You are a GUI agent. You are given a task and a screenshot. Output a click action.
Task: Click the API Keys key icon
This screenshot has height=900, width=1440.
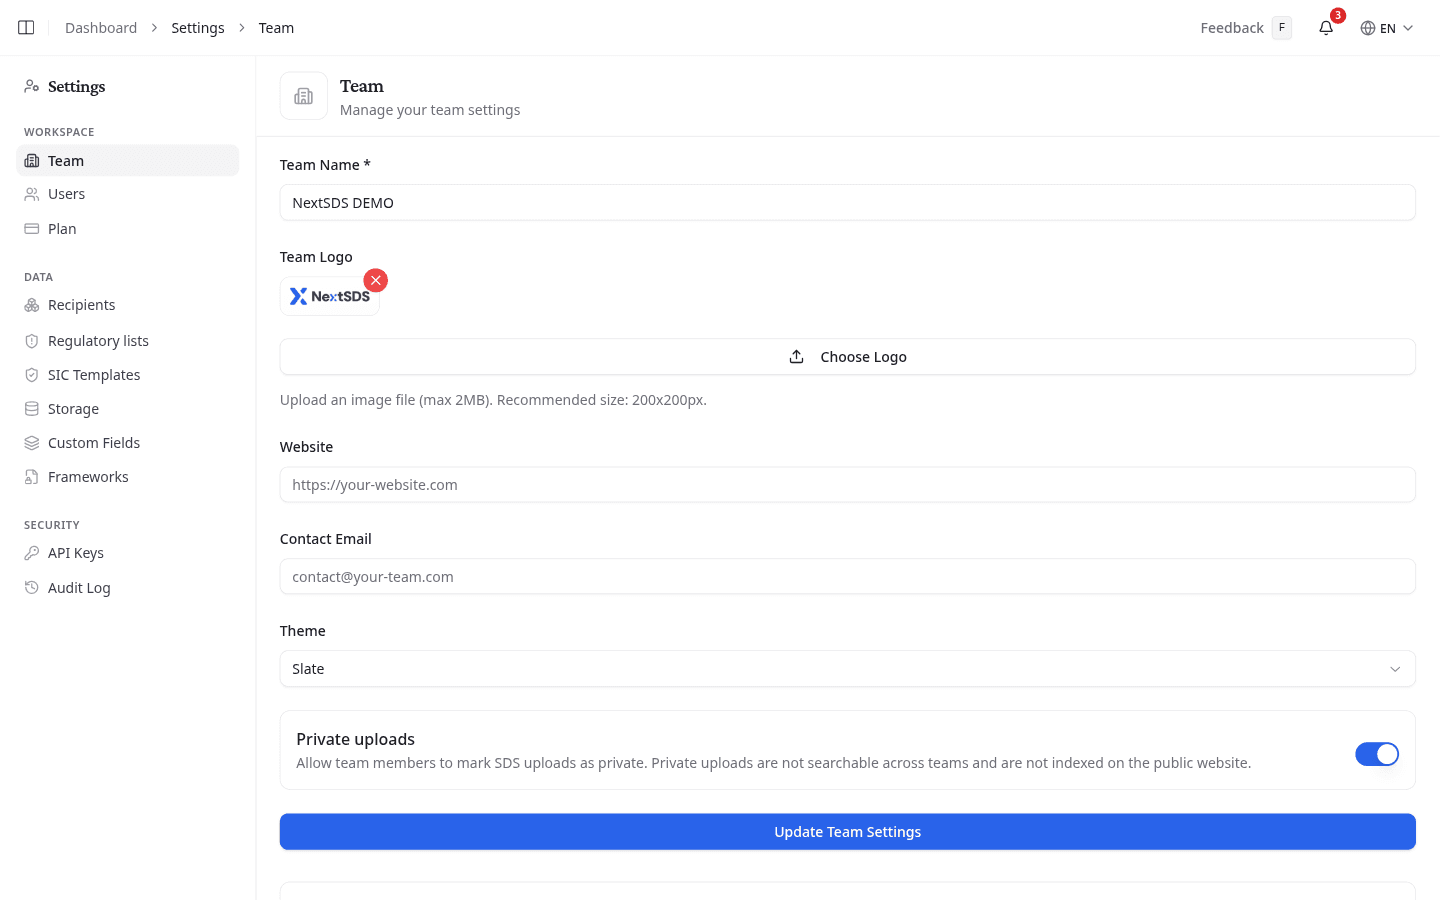tap(32, 553)
